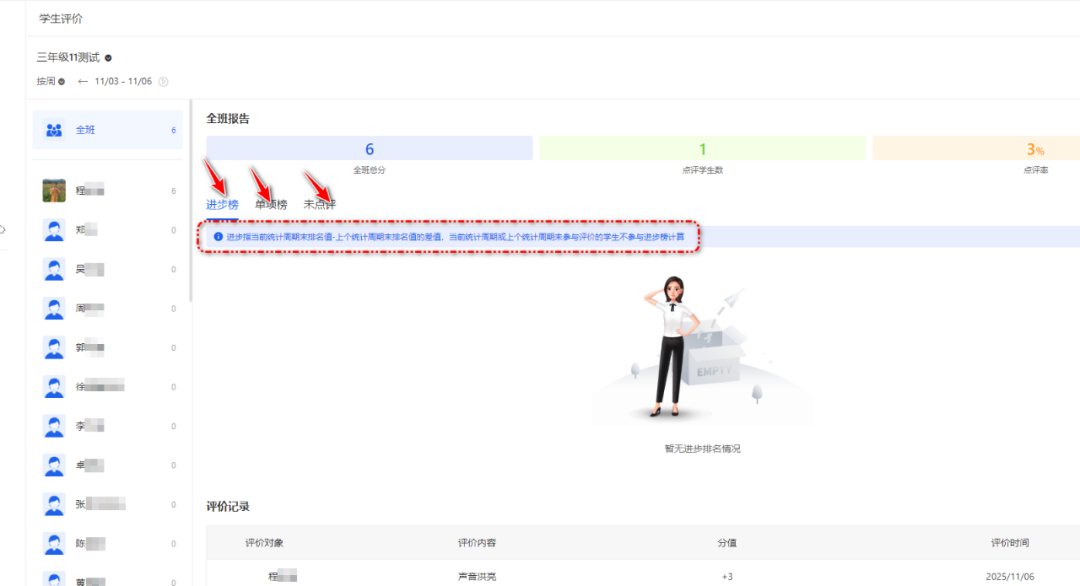Go to previous week with left arrow
This screenshot has width=1080, height=586.
(83, 81)
